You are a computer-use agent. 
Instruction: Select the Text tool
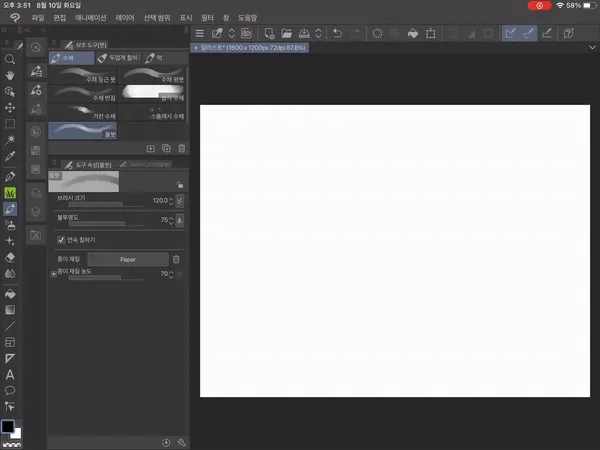click(10, 374)
